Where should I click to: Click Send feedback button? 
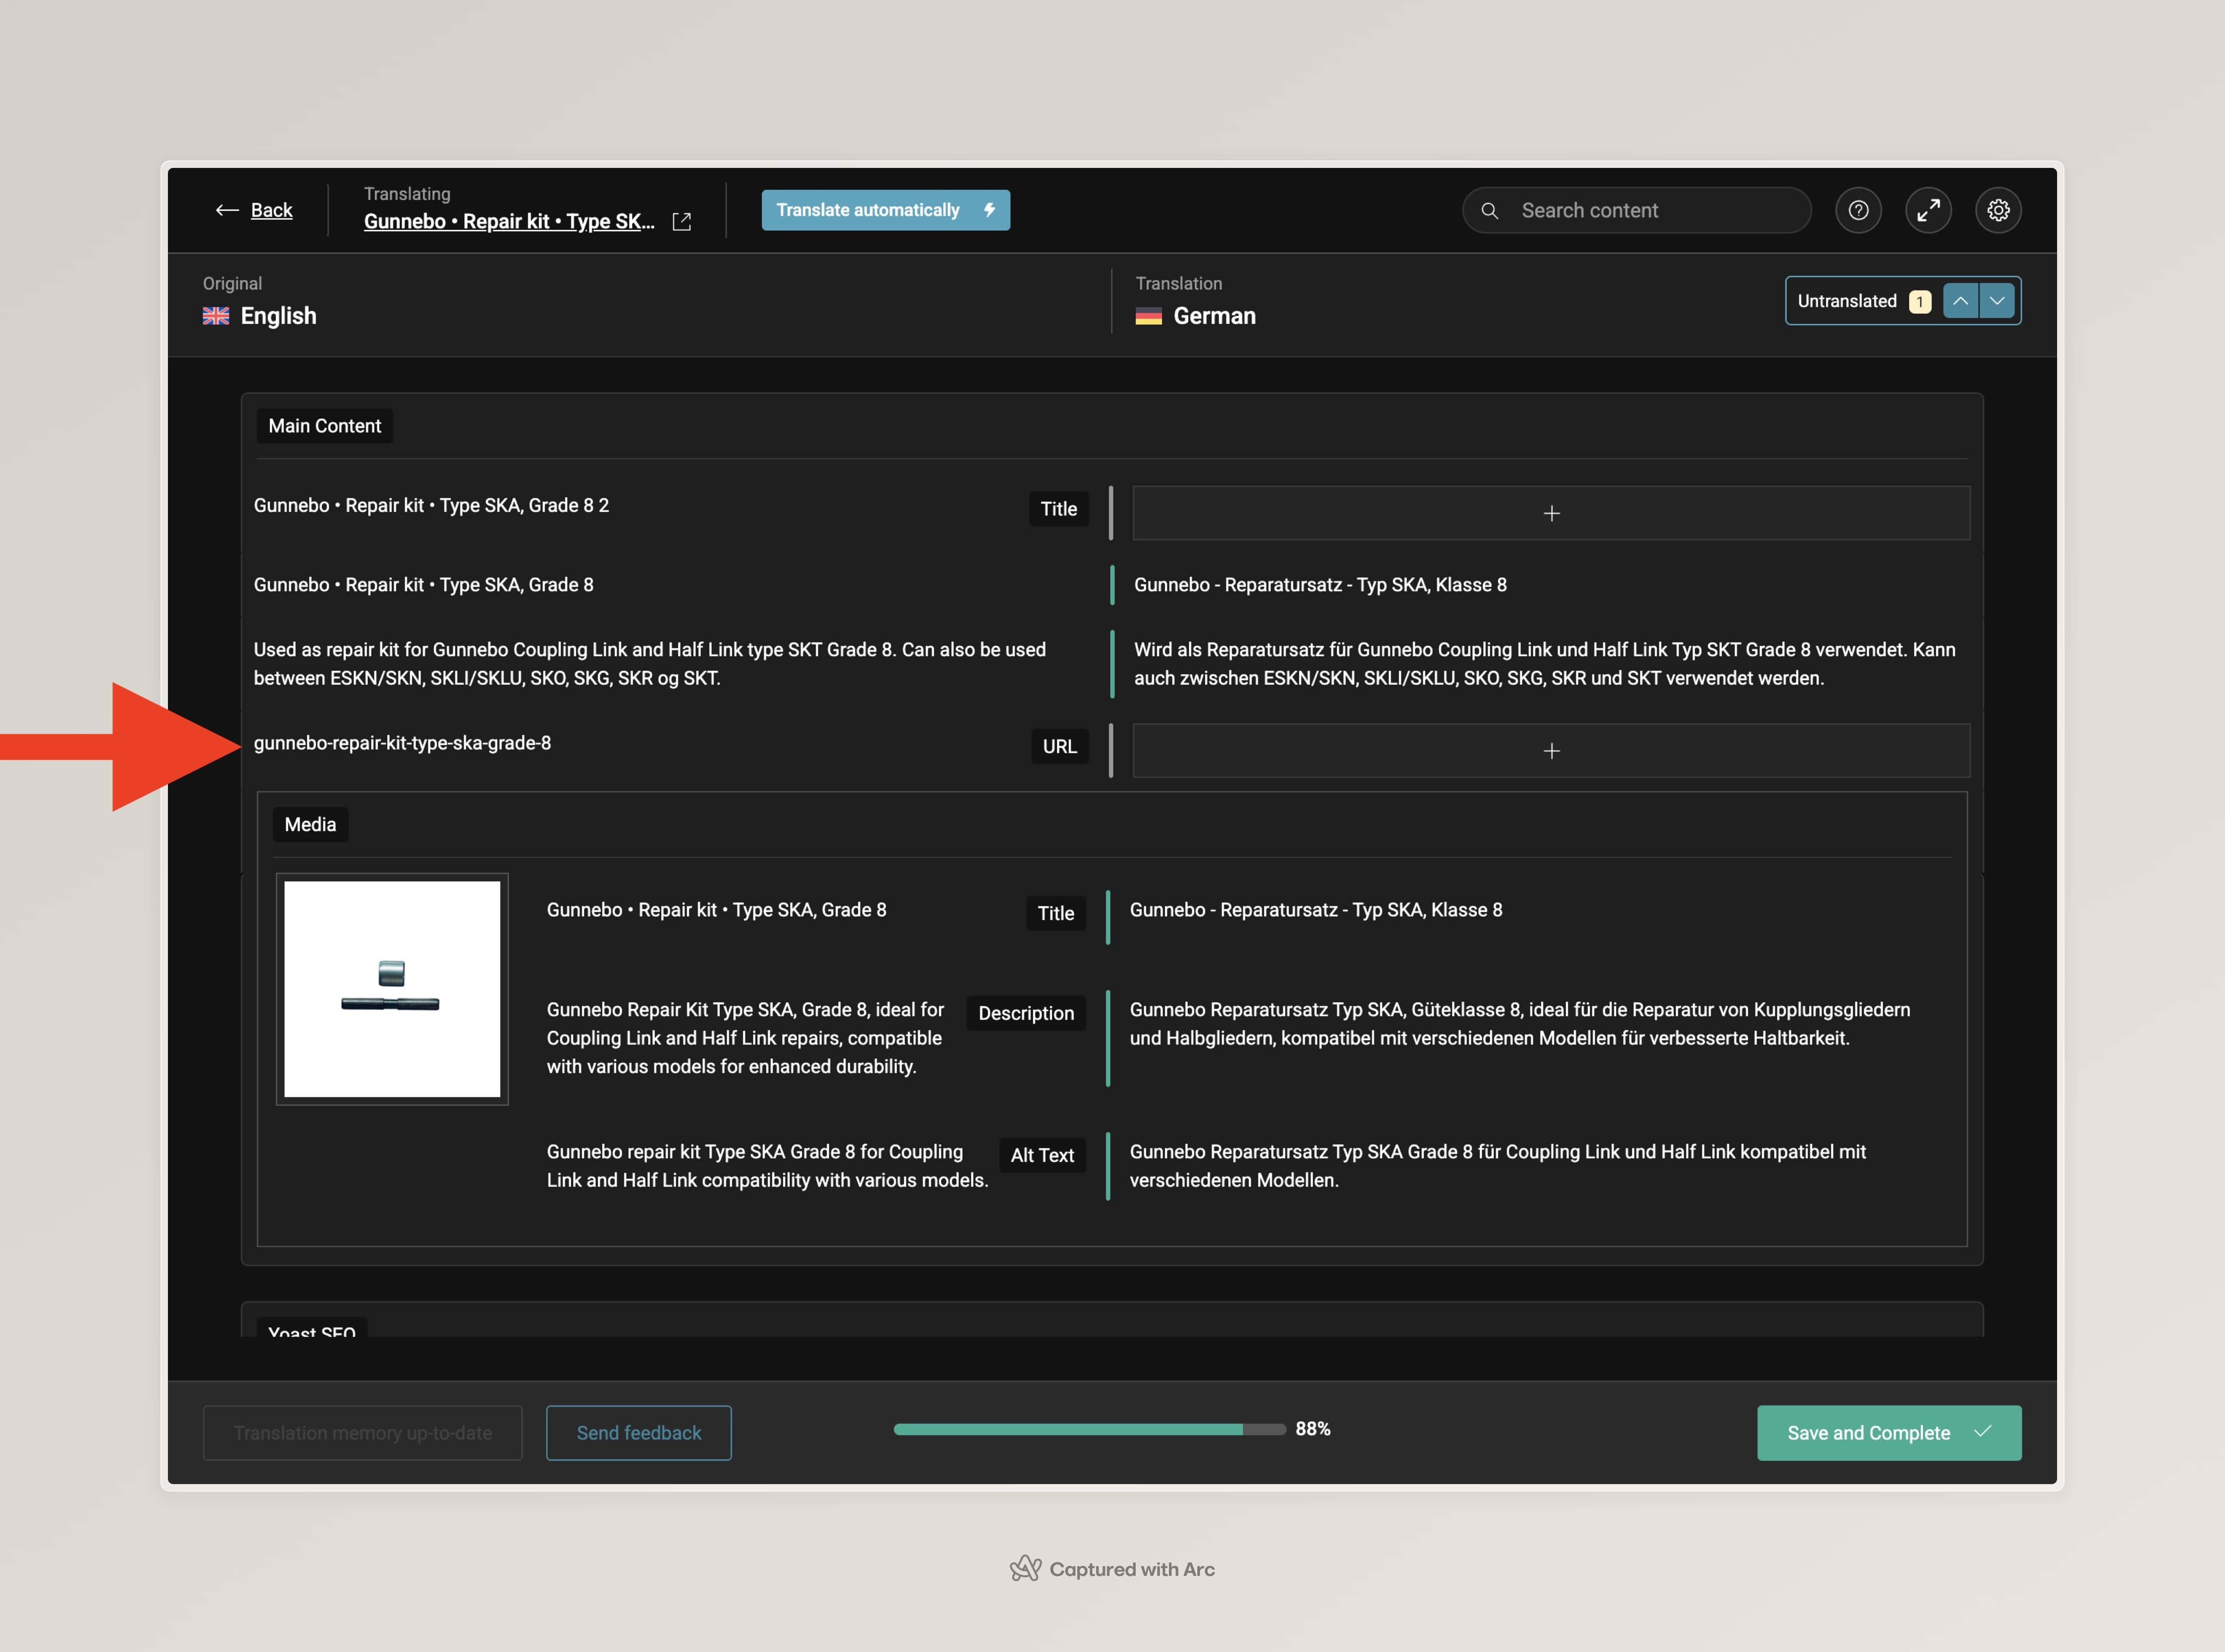pos(638,1433)
